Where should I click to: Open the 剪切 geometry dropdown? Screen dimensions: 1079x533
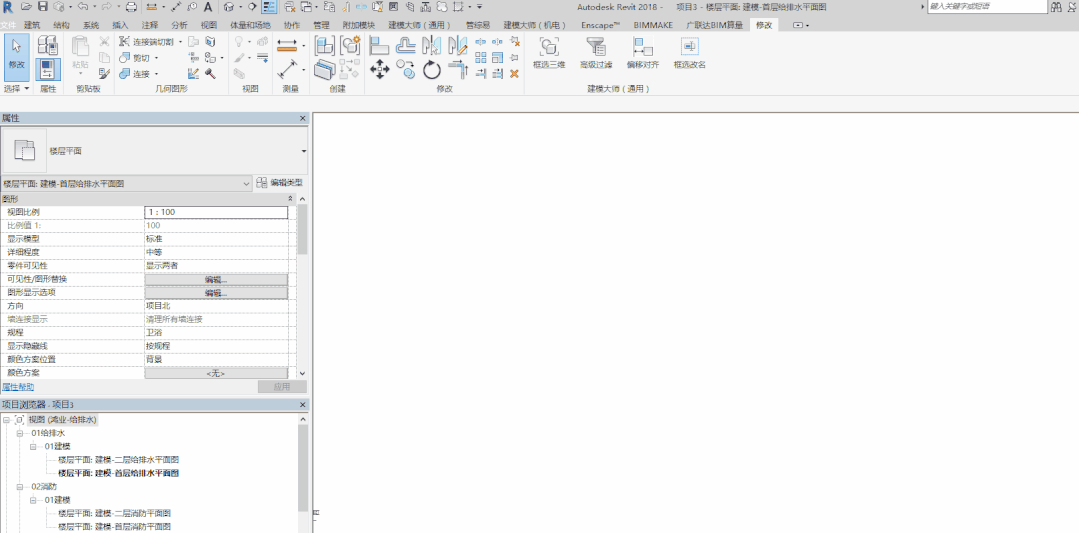(156, 58)
